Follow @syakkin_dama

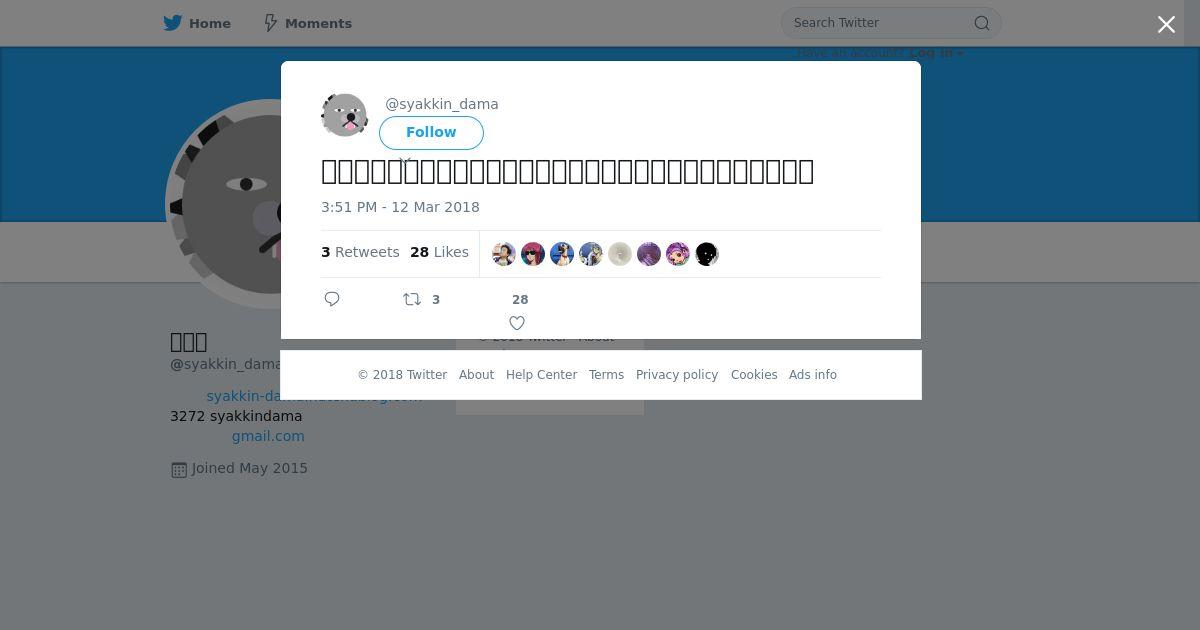(x=431, y=133)
